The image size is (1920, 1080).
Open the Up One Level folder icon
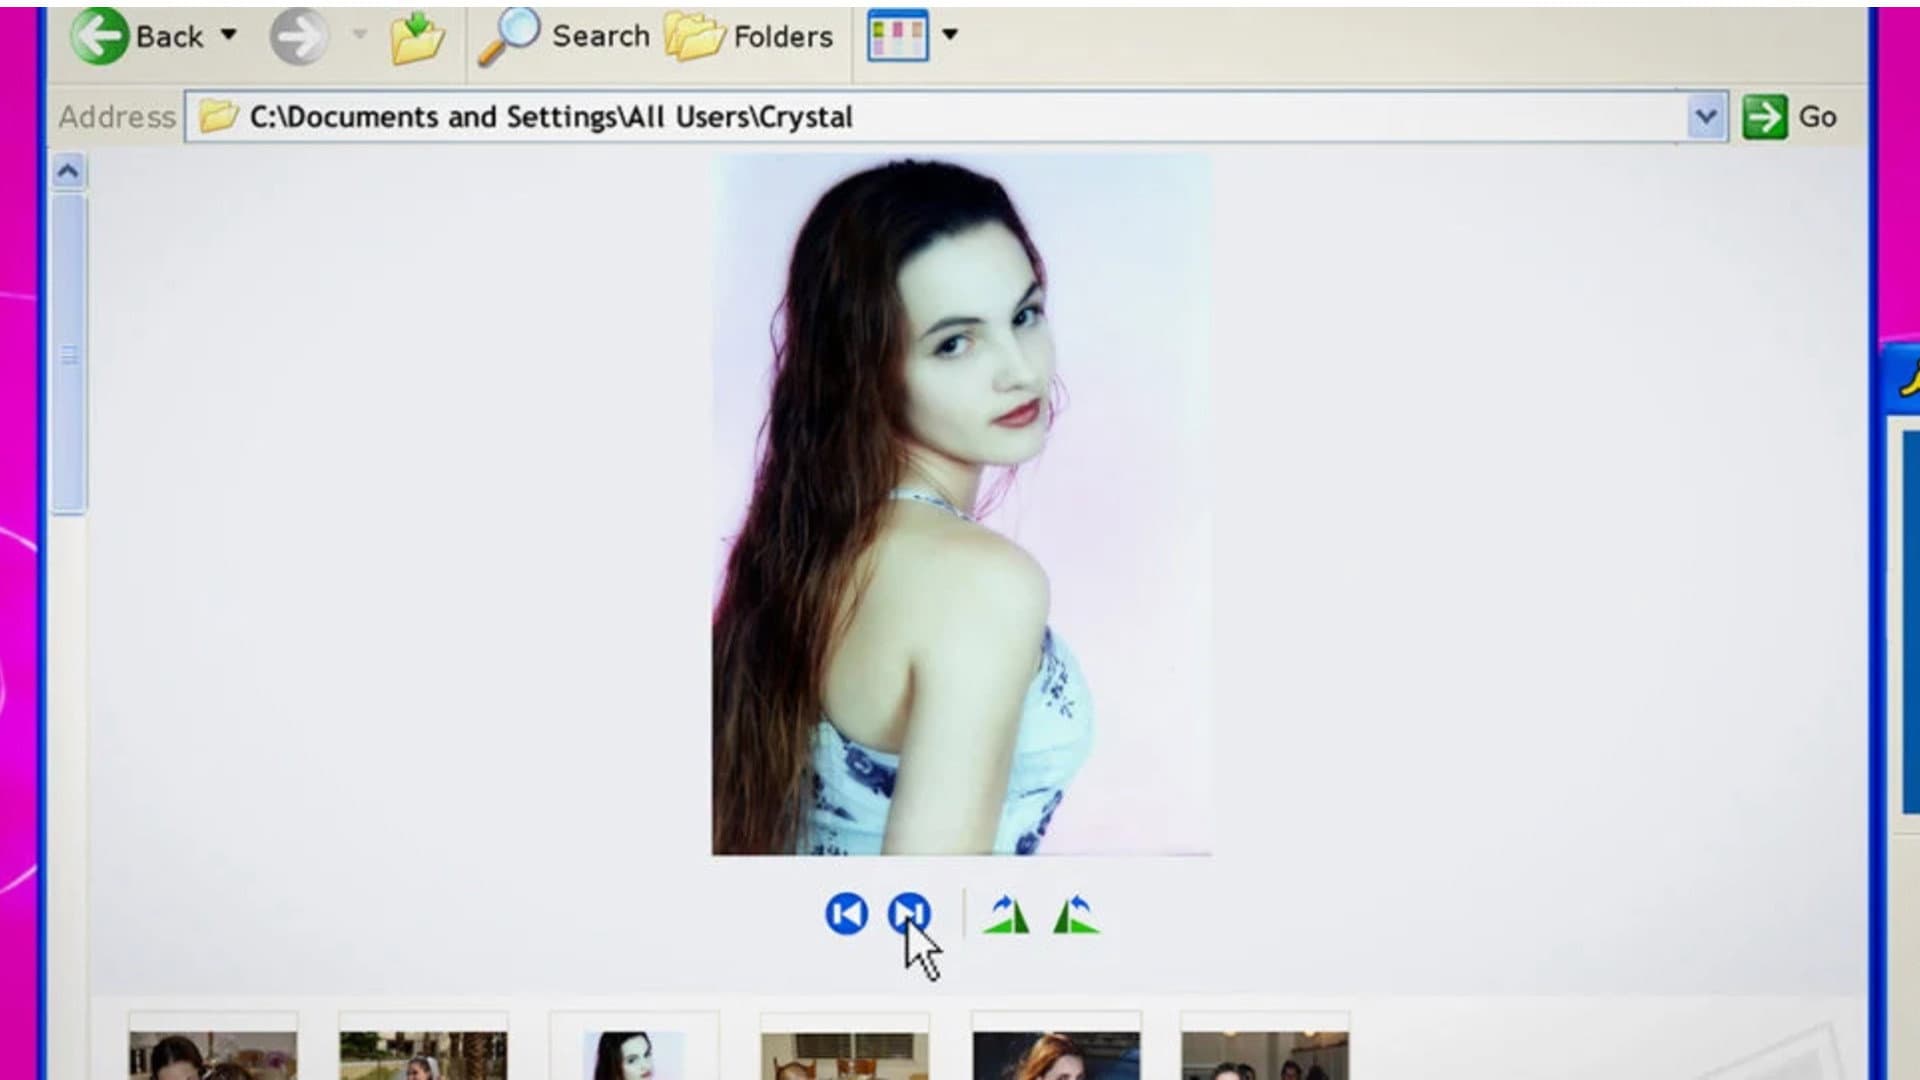pyautogui.click(x=420, y=35)
